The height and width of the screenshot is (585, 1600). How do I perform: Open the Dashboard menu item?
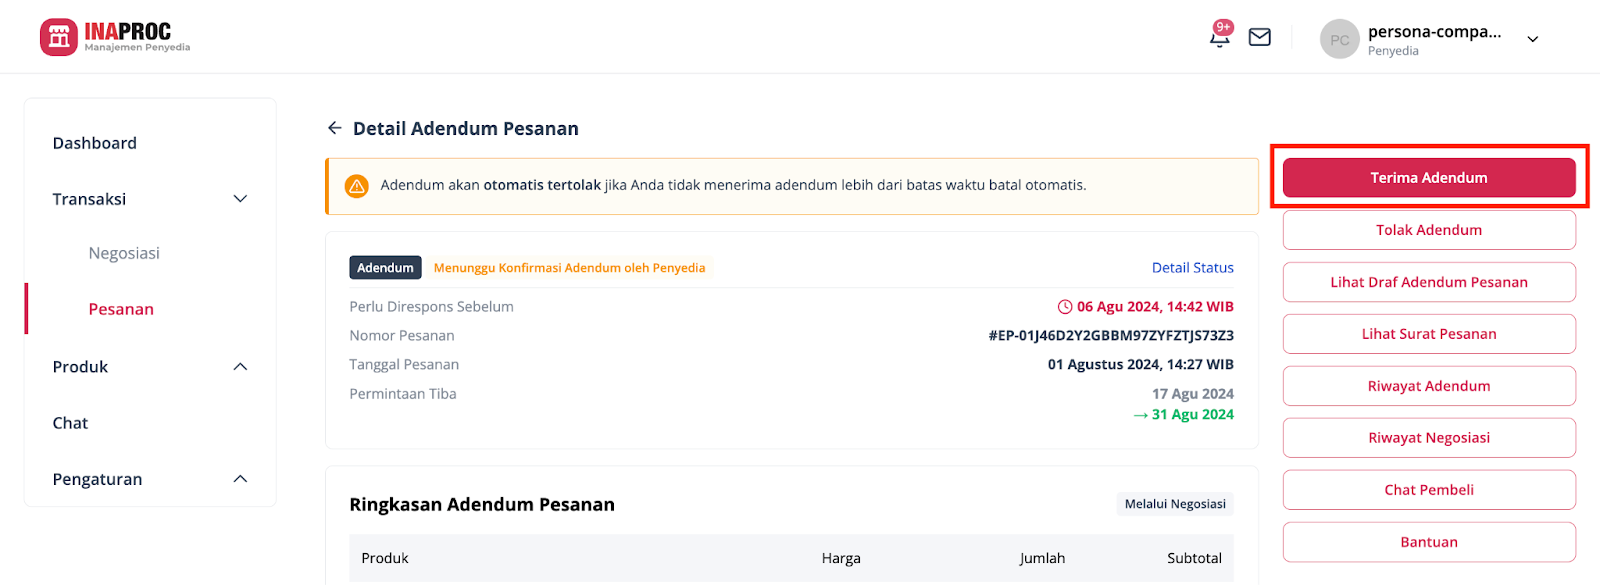(x=94, y=142)
